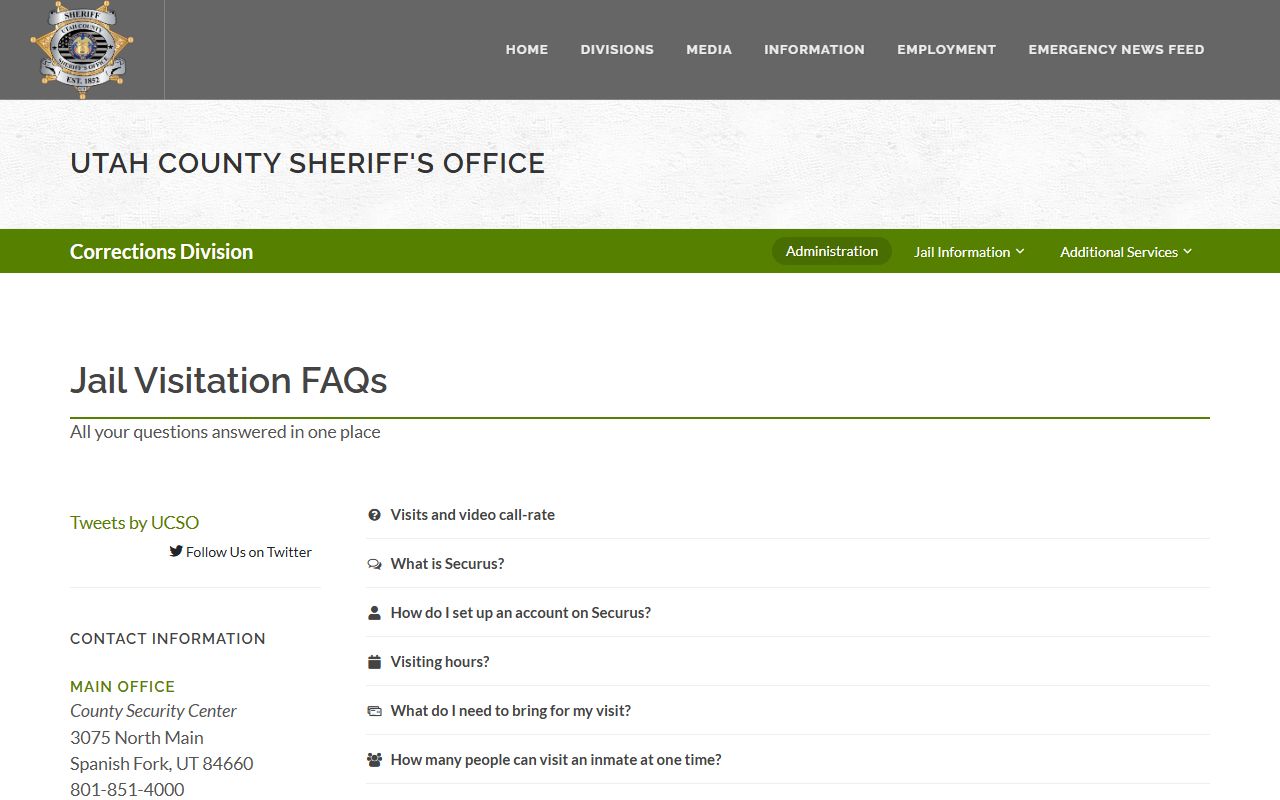Click the Jail Visitation FAQs heading
Viewport: 1280px width, 800px height.
click(x=229, y=380)
